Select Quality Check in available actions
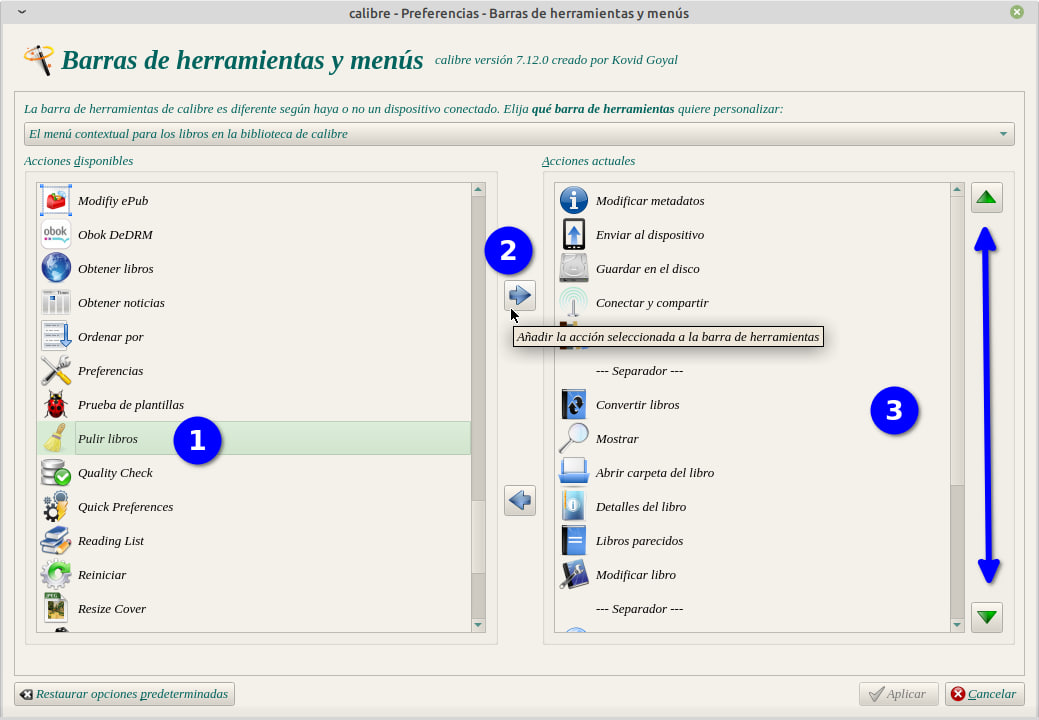This screenshot has height=720, width=1039. coord(254,473)
